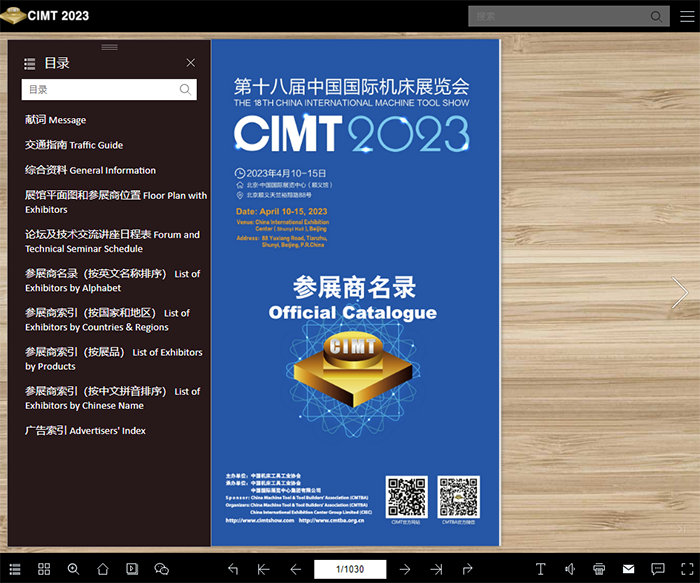This screenshot has height=583, width=700.
Task: Open the hamburger menu at top right
Action: pyautogui.click(x=687, y=17)
